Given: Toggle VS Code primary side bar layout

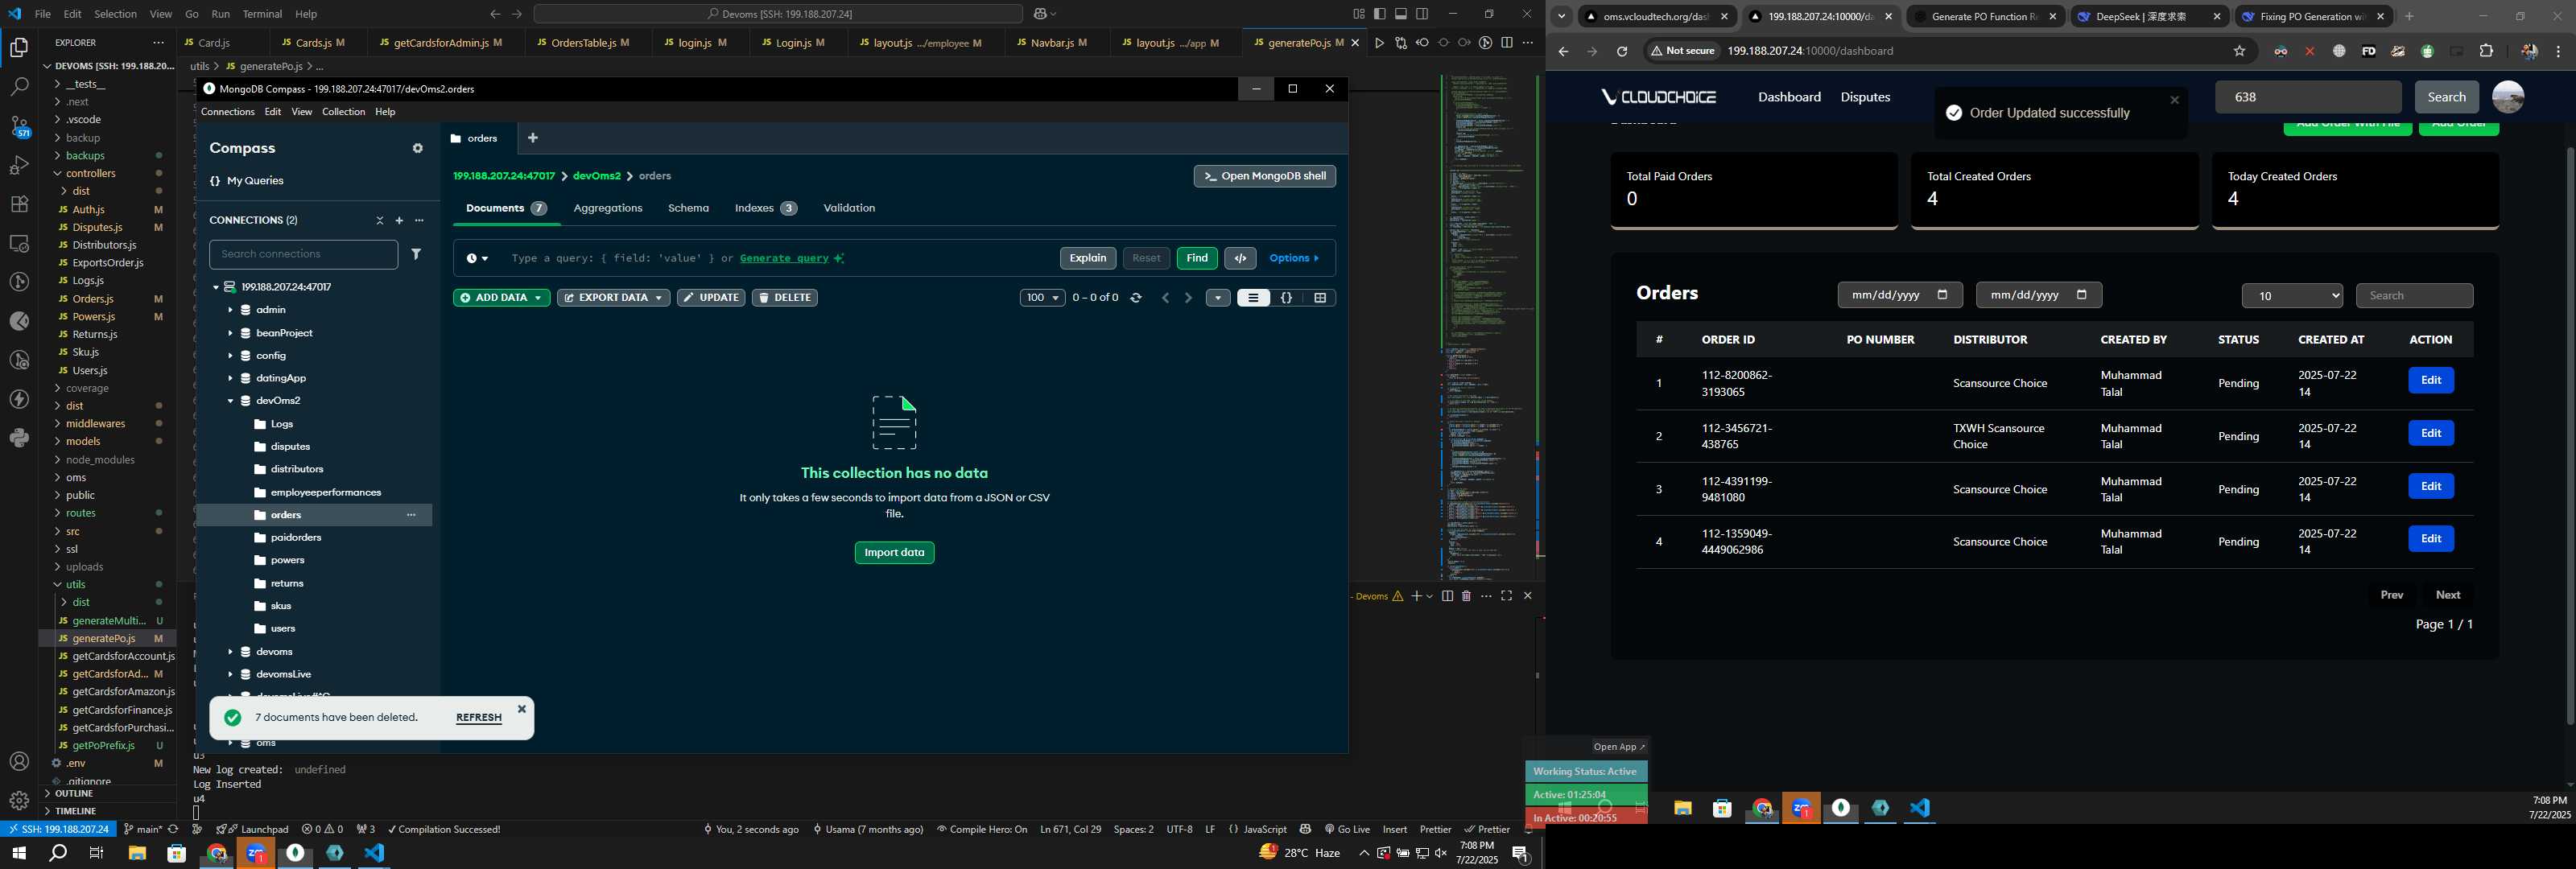Looking at the screenshot, I should (x=1380, y=14).
